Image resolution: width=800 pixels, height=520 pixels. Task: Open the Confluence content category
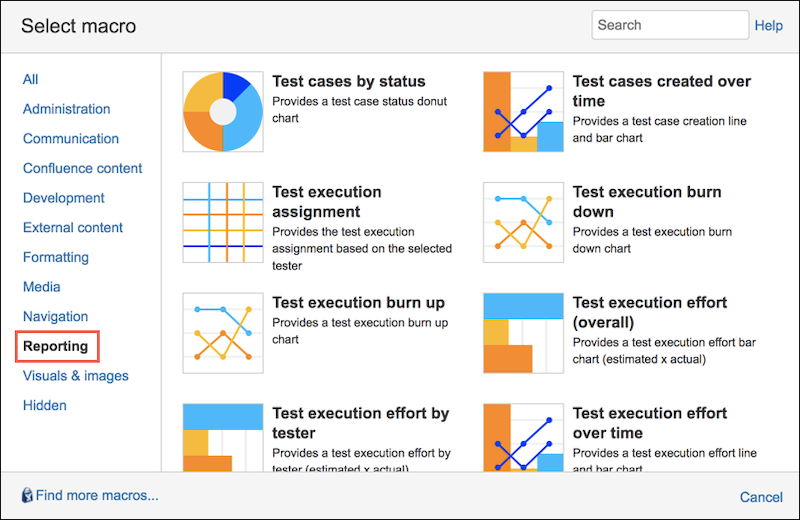83,168
